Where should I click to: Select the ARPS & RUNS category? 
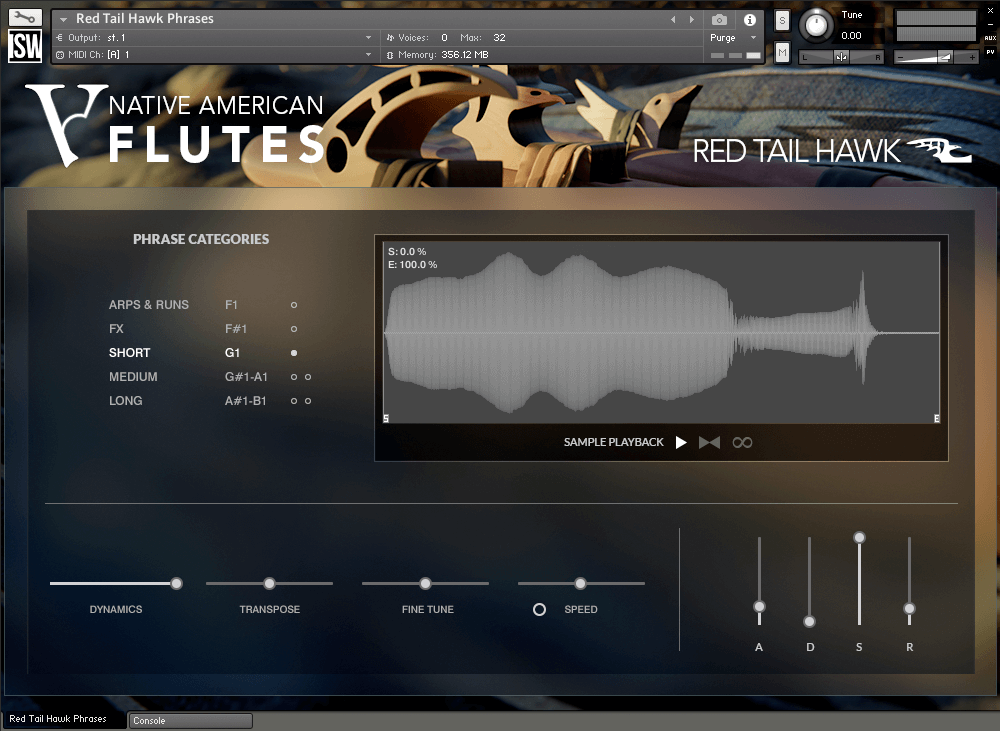point(148,305)
